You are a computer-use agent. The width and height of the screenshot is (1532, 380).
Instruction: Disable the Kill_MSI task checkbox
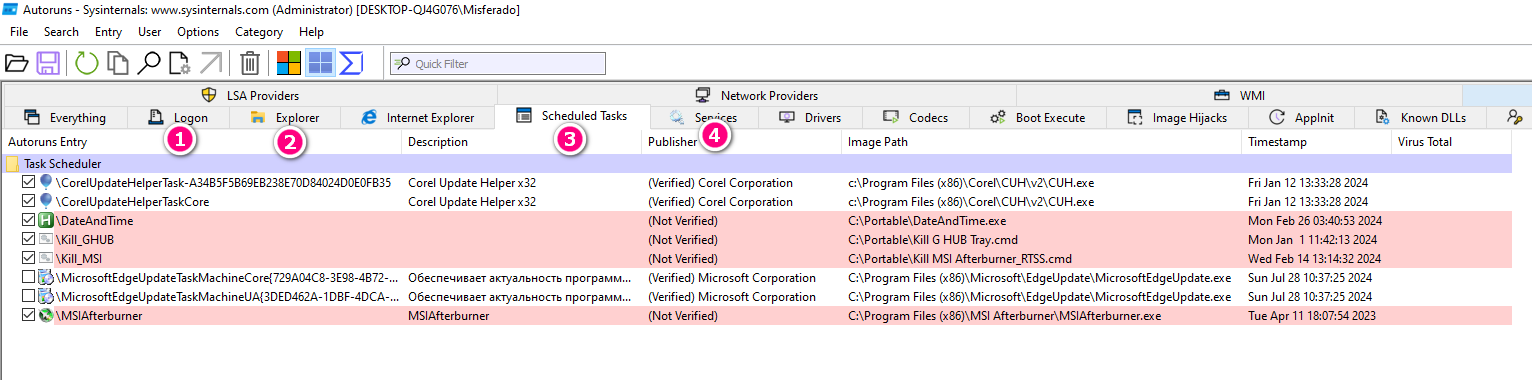click(x=28, y=259)
